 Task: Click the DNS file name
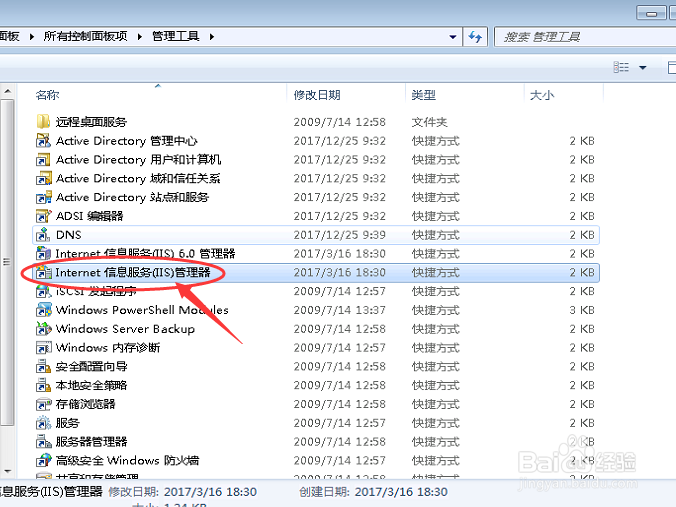[x=69, y=235]
